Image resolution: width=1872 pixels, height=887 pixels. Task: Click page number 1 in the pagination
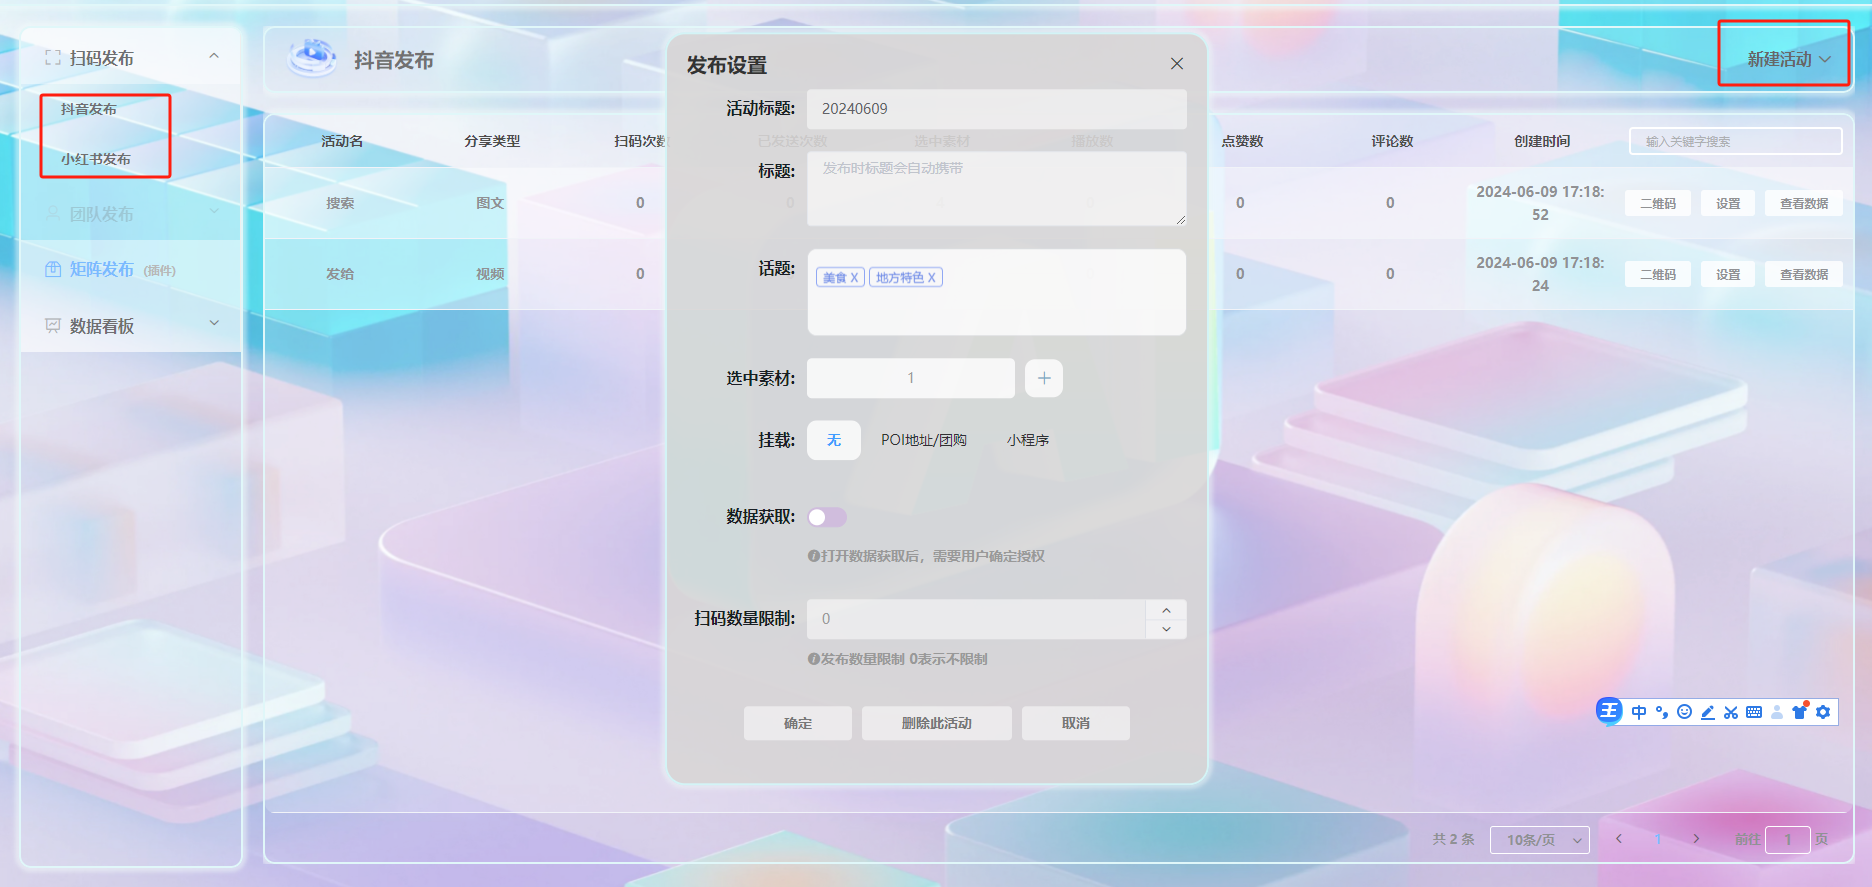tap(1658, 839)
